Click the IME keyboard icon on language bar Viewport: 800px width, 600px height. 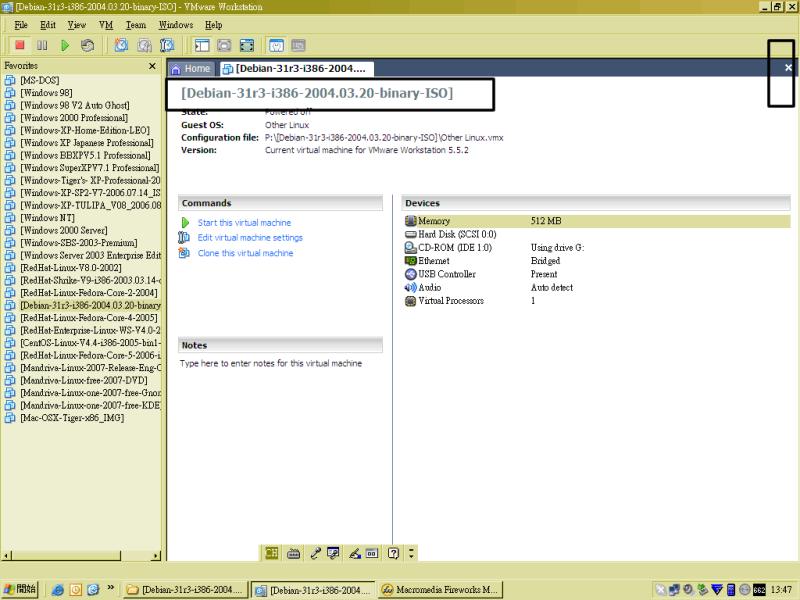click(x=293, y=553)
